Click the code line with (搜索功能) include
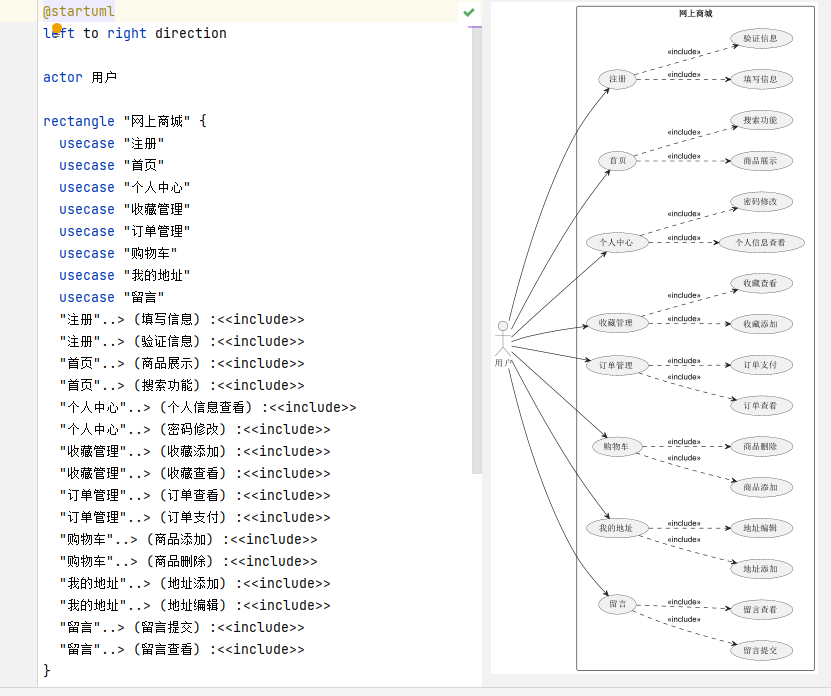The height and width of the screenshot is (696, 831). tap(182, 385)
